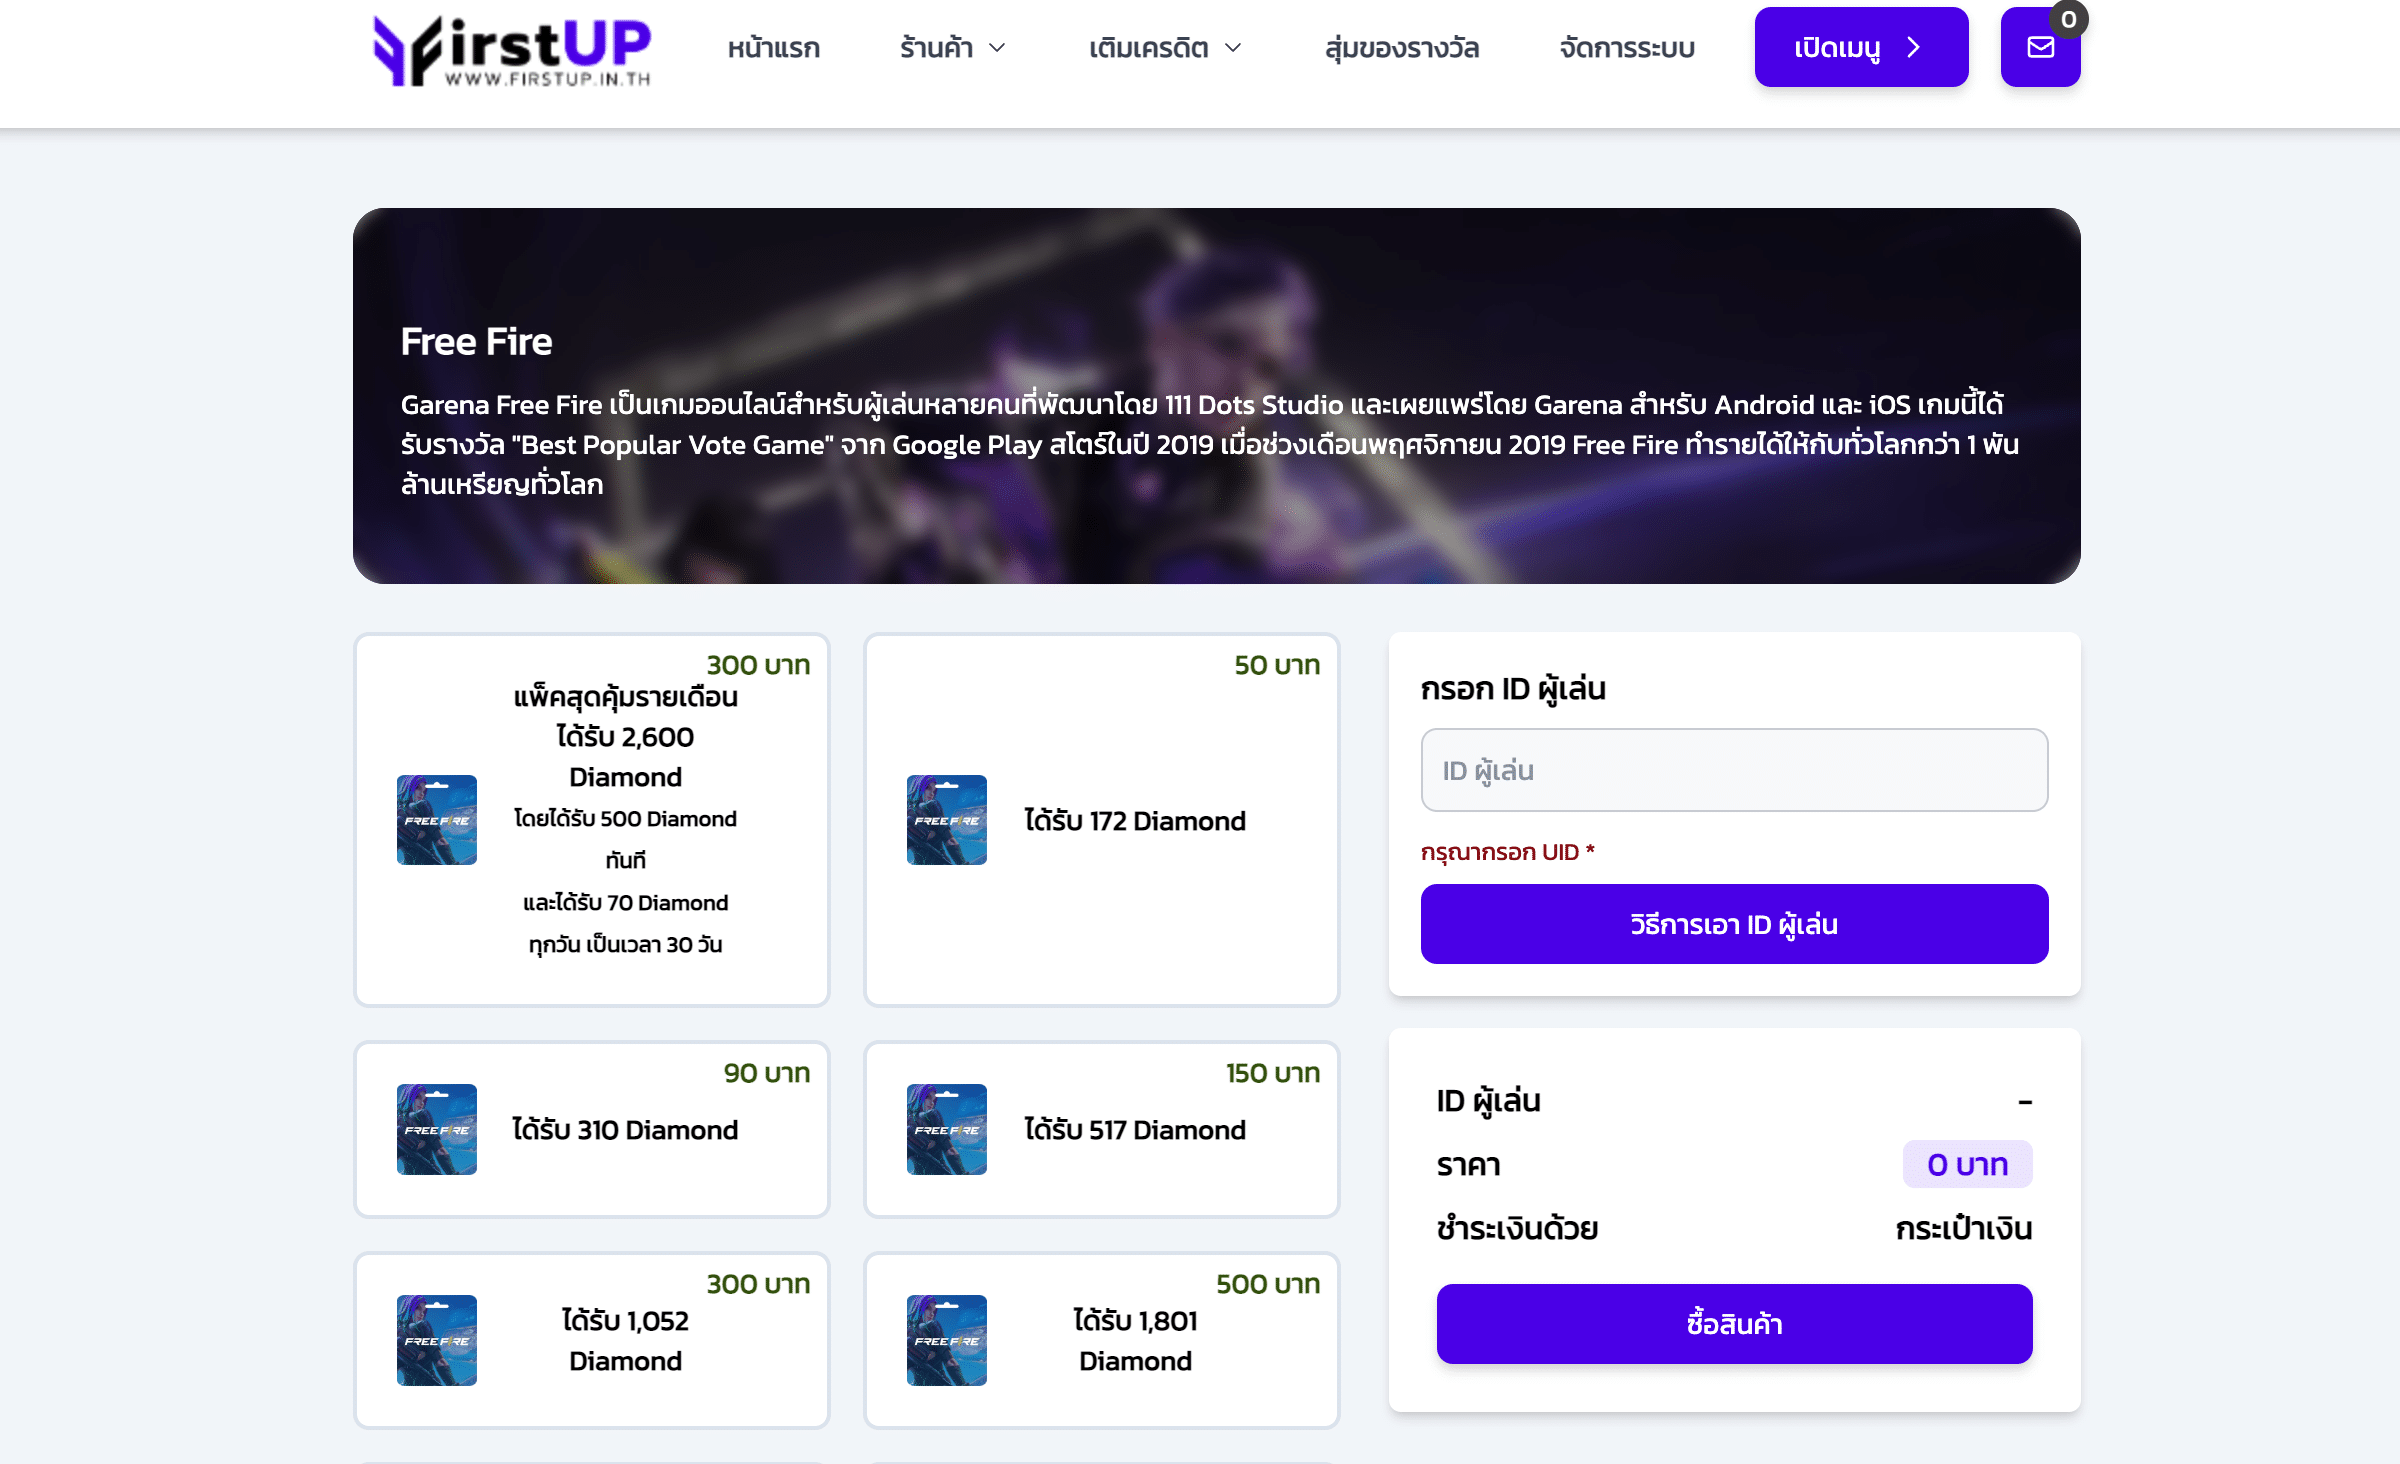Click the กรุณากรอก UID warning text
Viewport: 2400px width, 1464px height.
tap(1508, 852)
